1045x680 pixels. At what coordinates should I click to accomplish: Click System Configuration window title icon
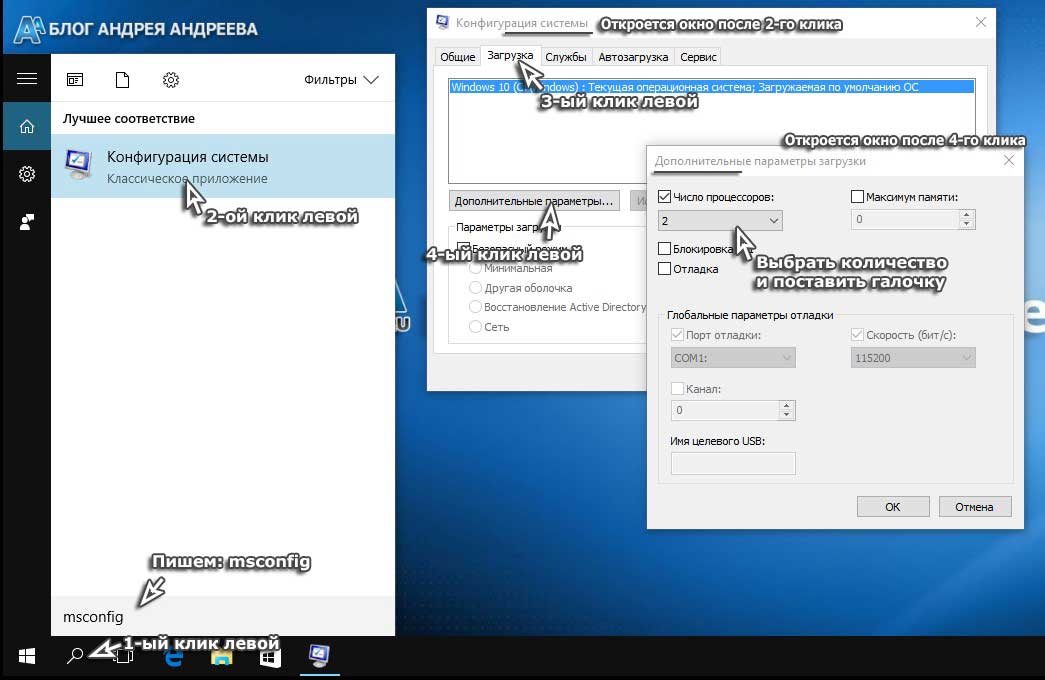tap(442, 22)
